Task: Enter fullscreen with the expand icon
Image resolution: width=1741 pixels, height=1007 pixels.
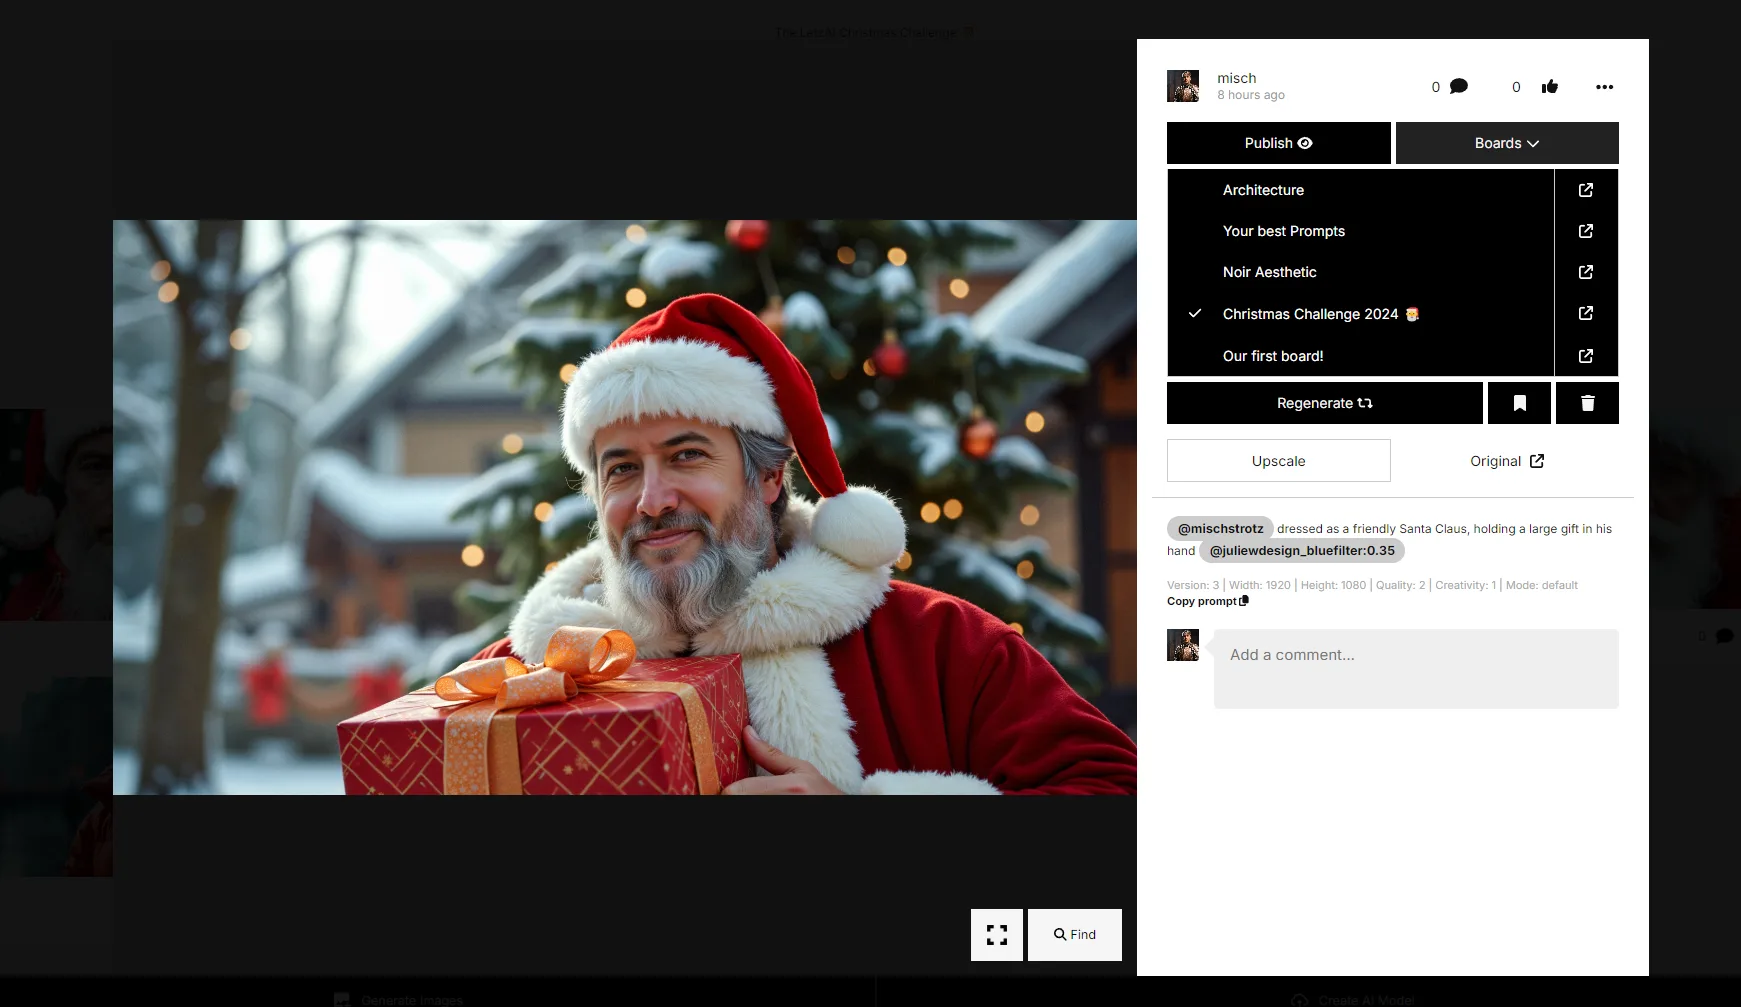Action: (x=996, y=935)
